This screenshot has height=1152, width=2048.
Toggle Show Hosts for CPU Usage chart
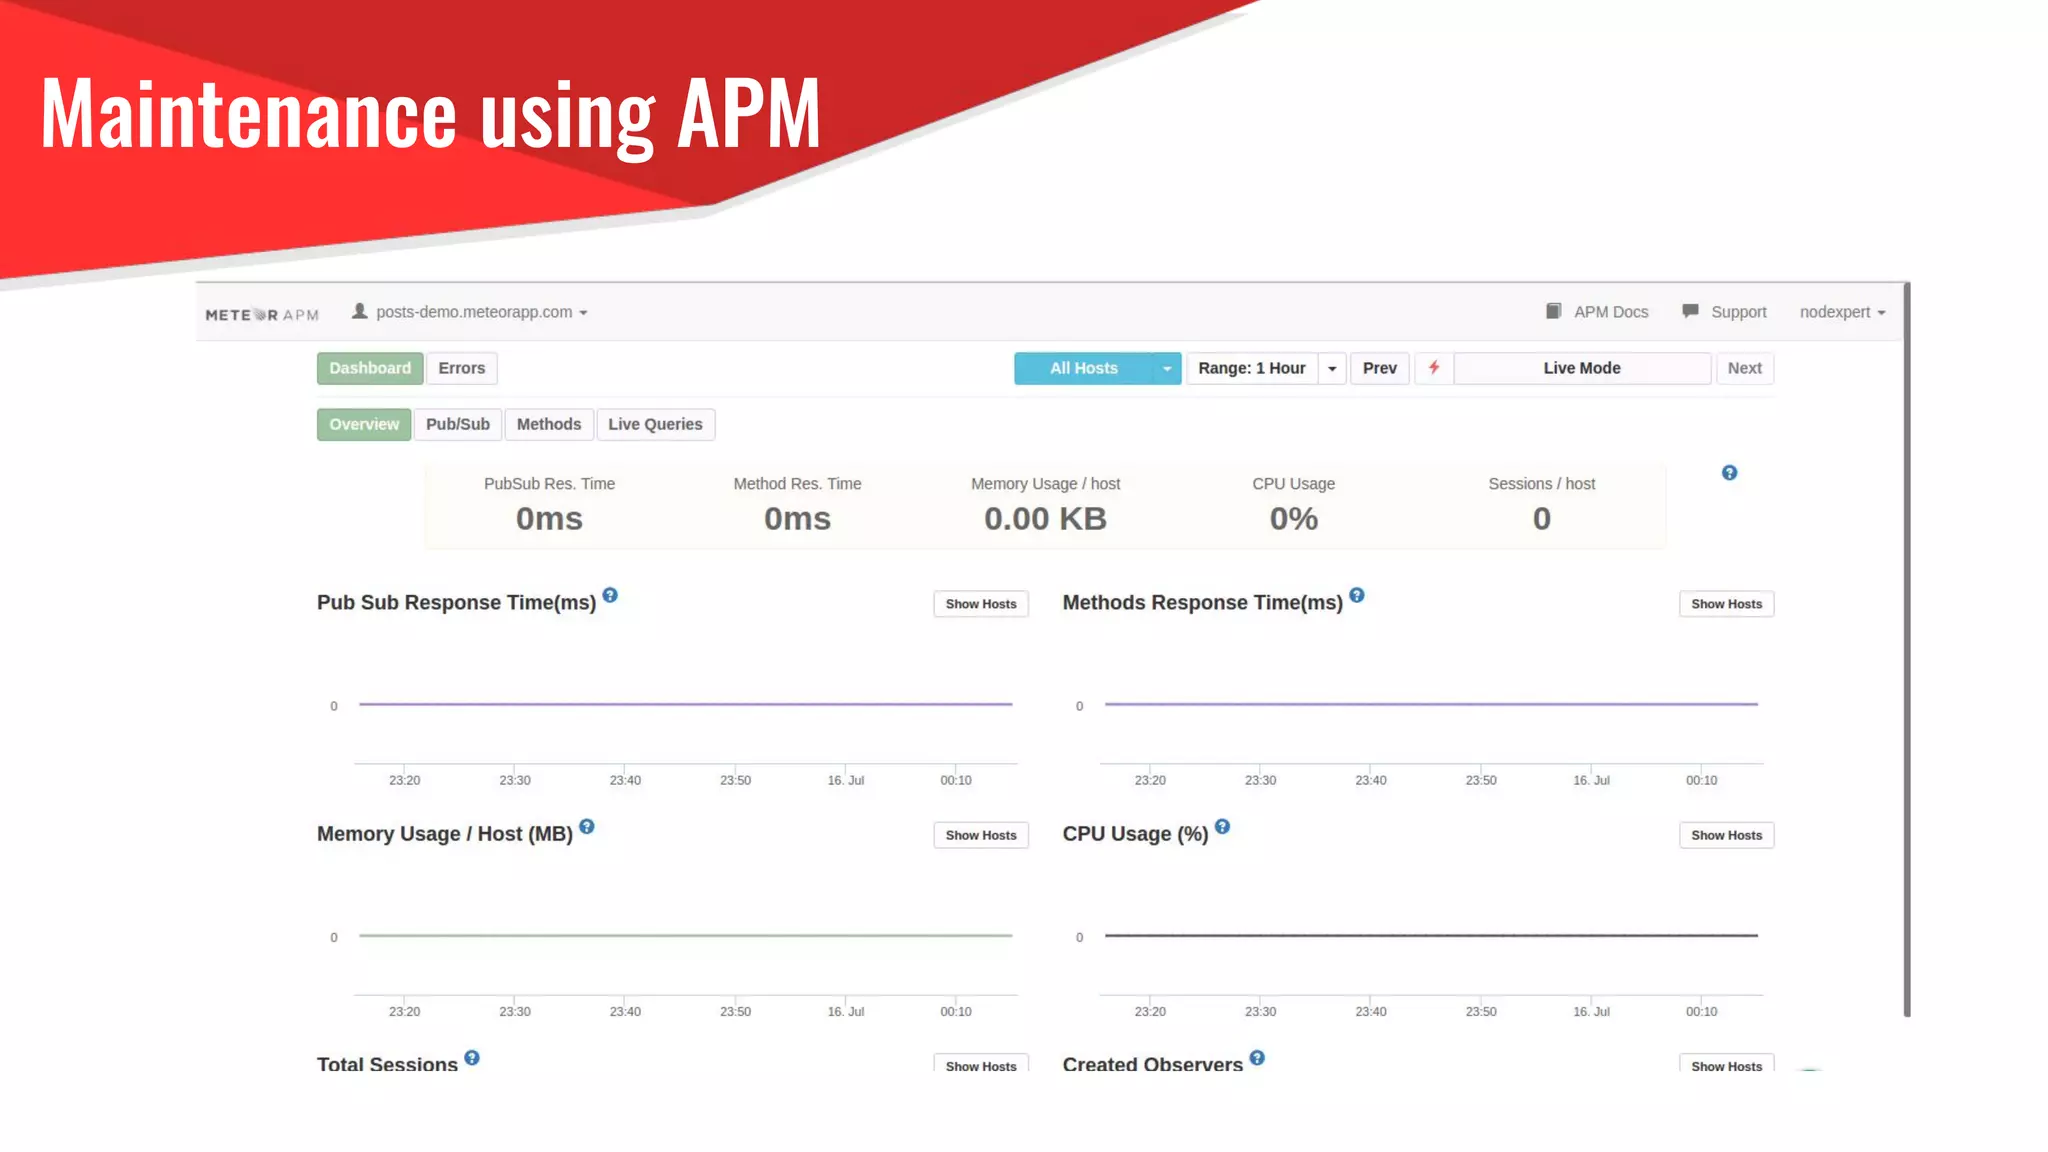coord(1726,835)
